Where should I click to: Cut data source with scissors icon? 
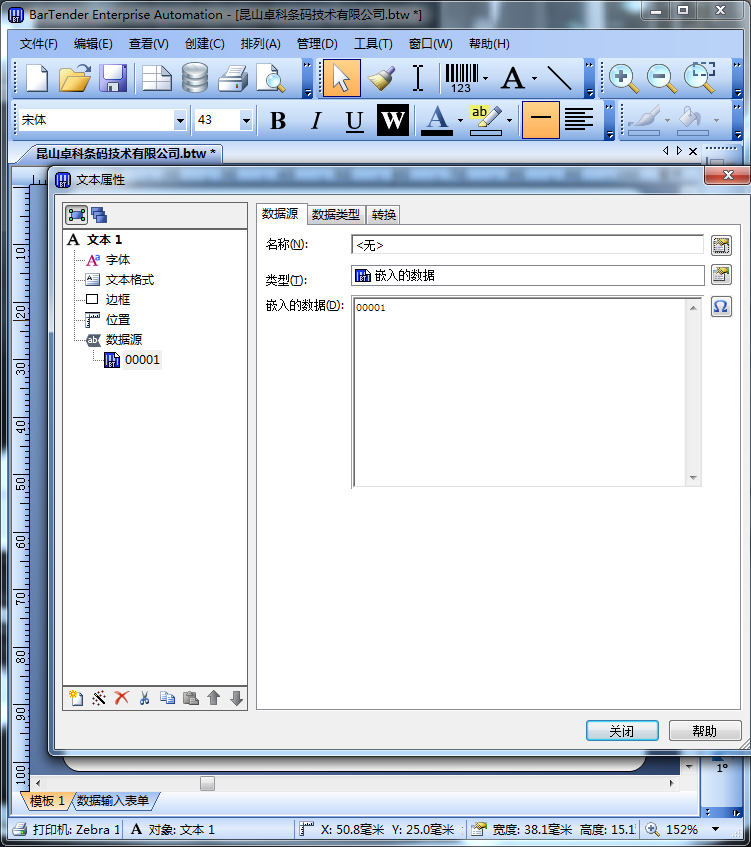144,698
